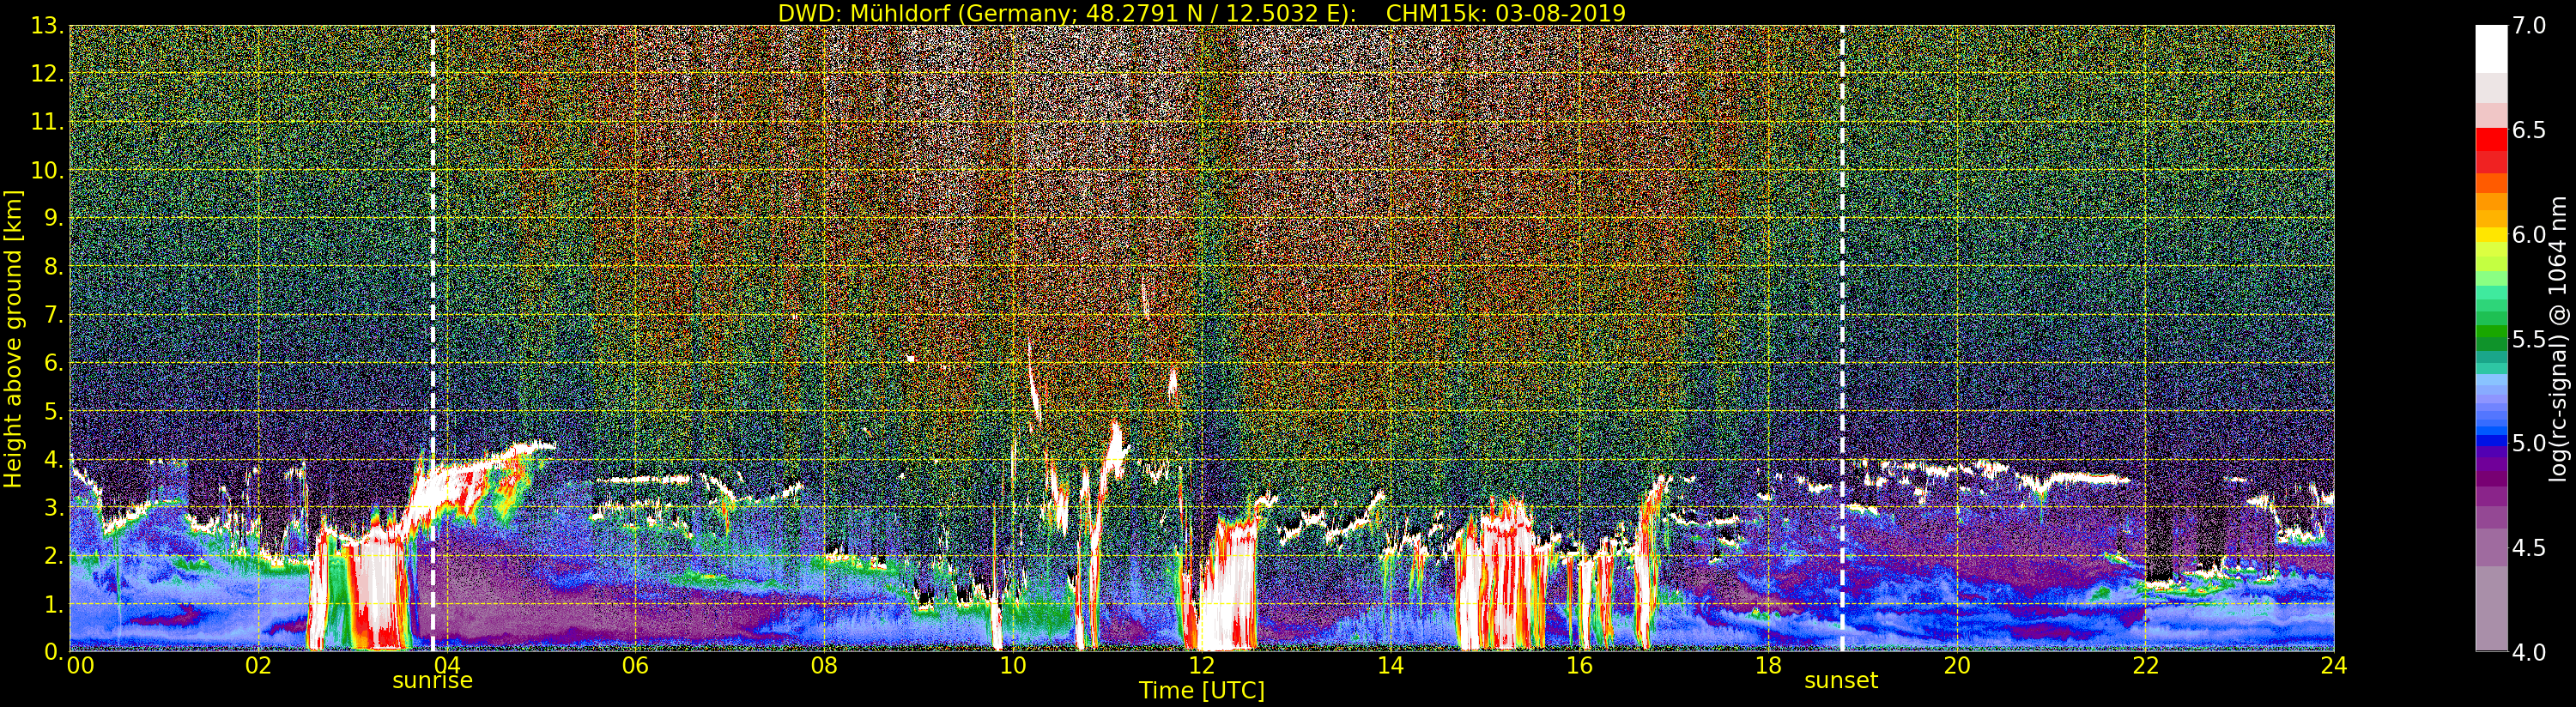Viewport: 2576px width, 707px height.
Task: Select the "sunset" label below the time axis
Action: tap(1841, 681)
